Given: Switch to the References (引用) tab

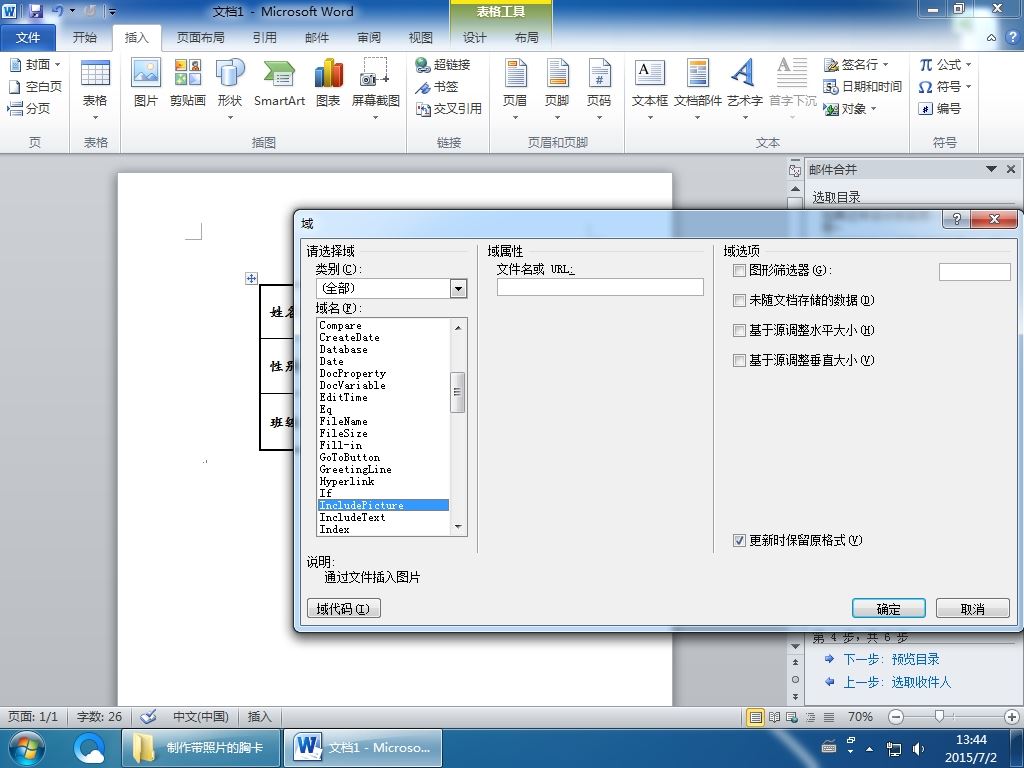Looking at the screenshot, I should pyautogui.click(x=264, y=38).
